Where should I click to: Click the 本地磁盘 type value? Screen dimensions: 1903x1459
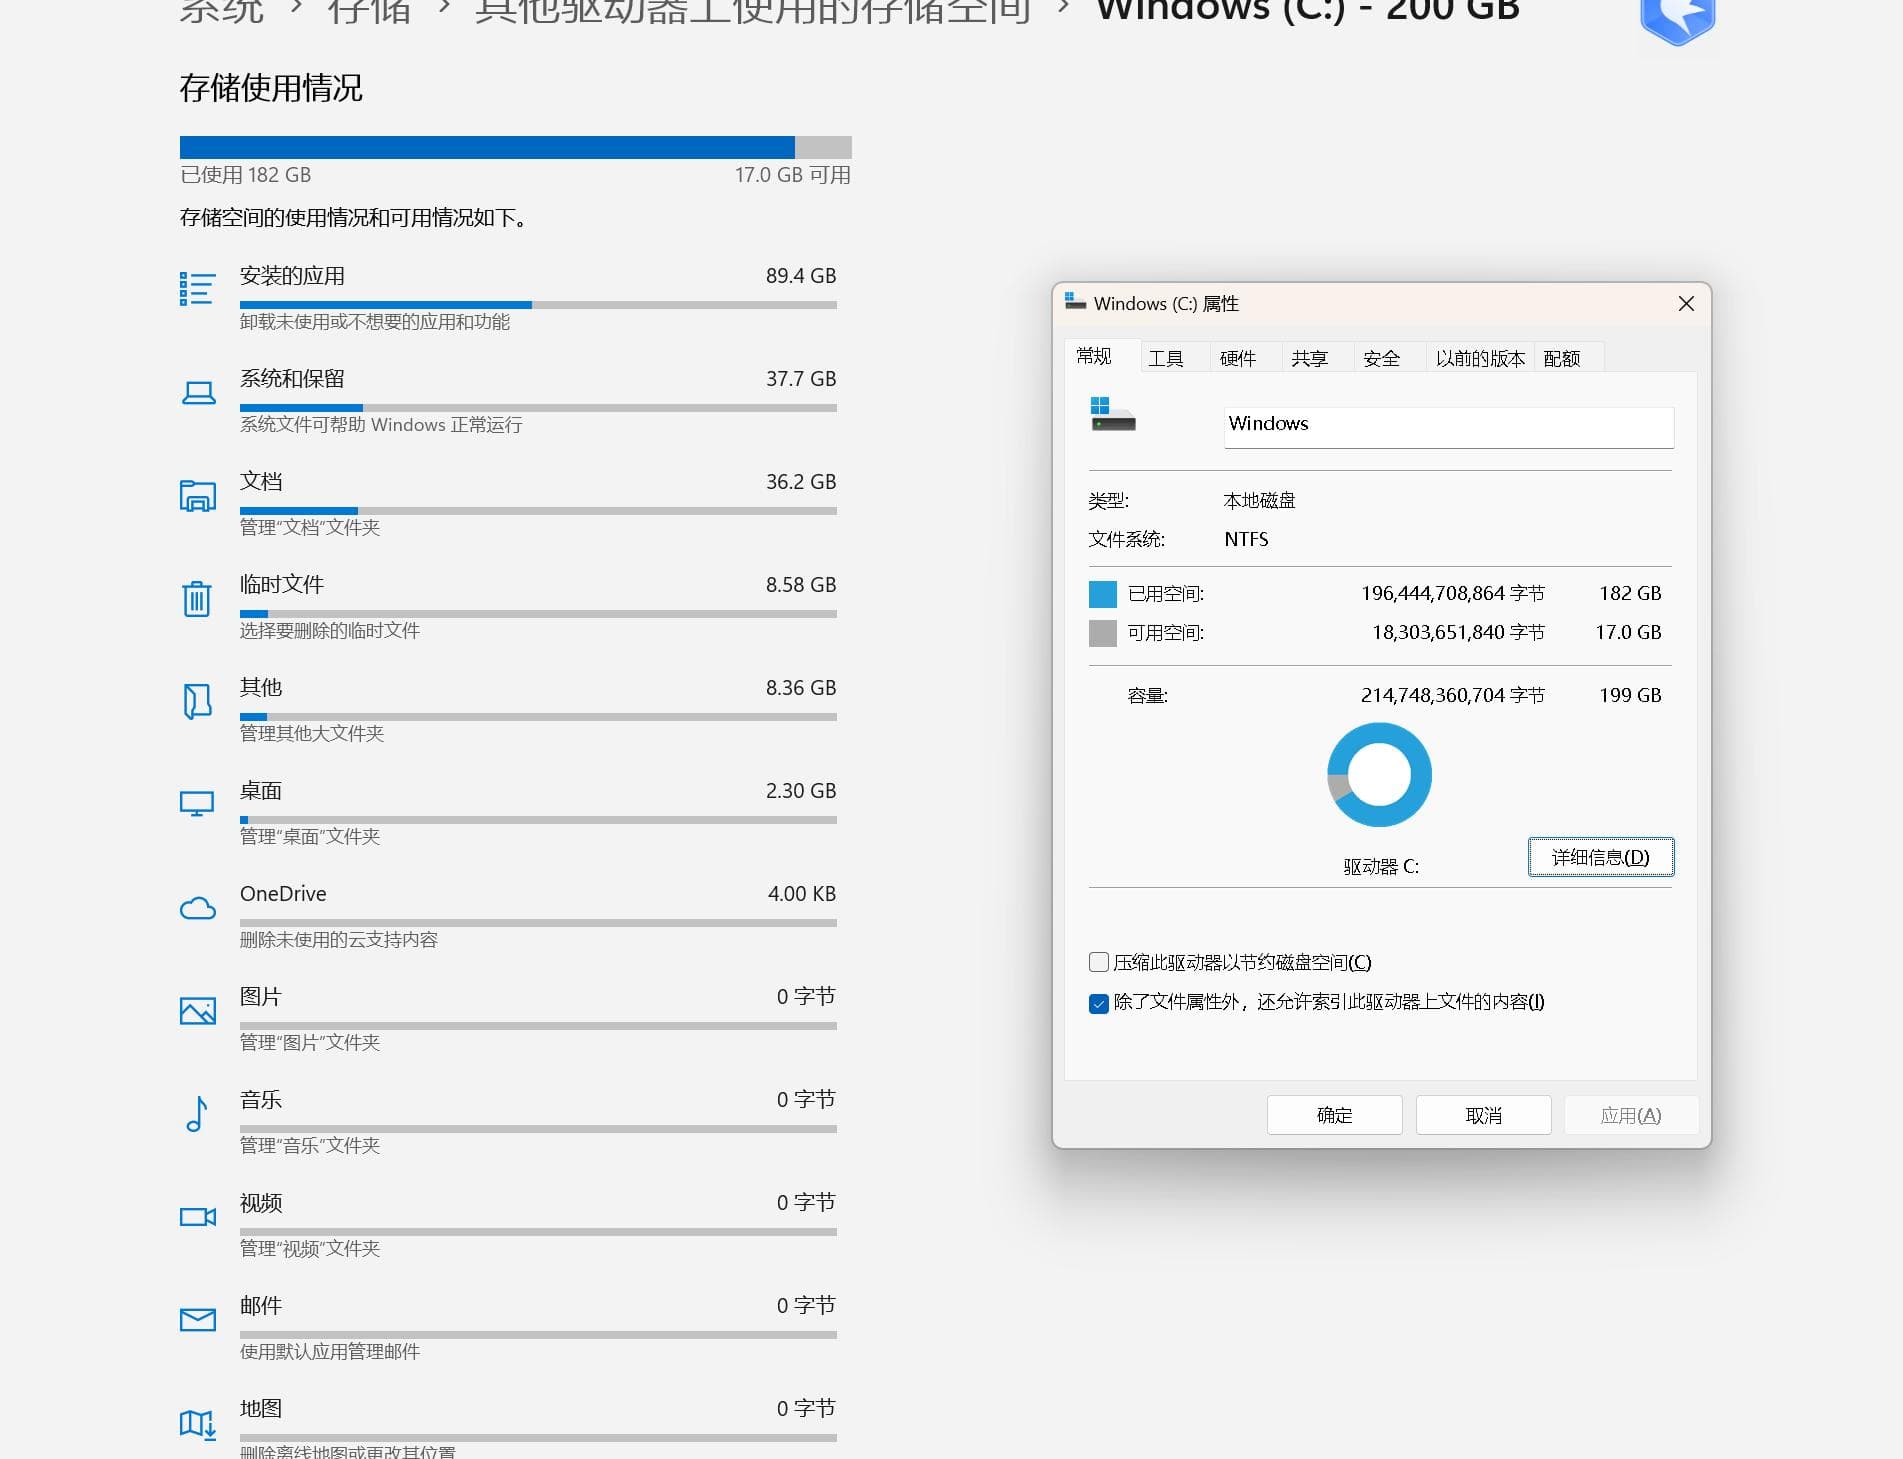(1259, 501)
